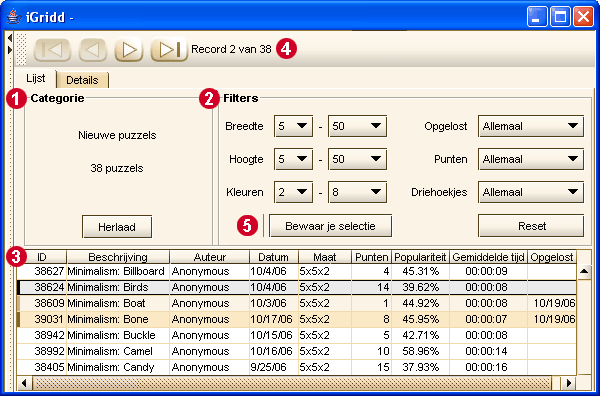The width and height of the screenshot is (600, 396).
Task: Open the Driehoekjes filter dropdown
Action: pos(531,192)
